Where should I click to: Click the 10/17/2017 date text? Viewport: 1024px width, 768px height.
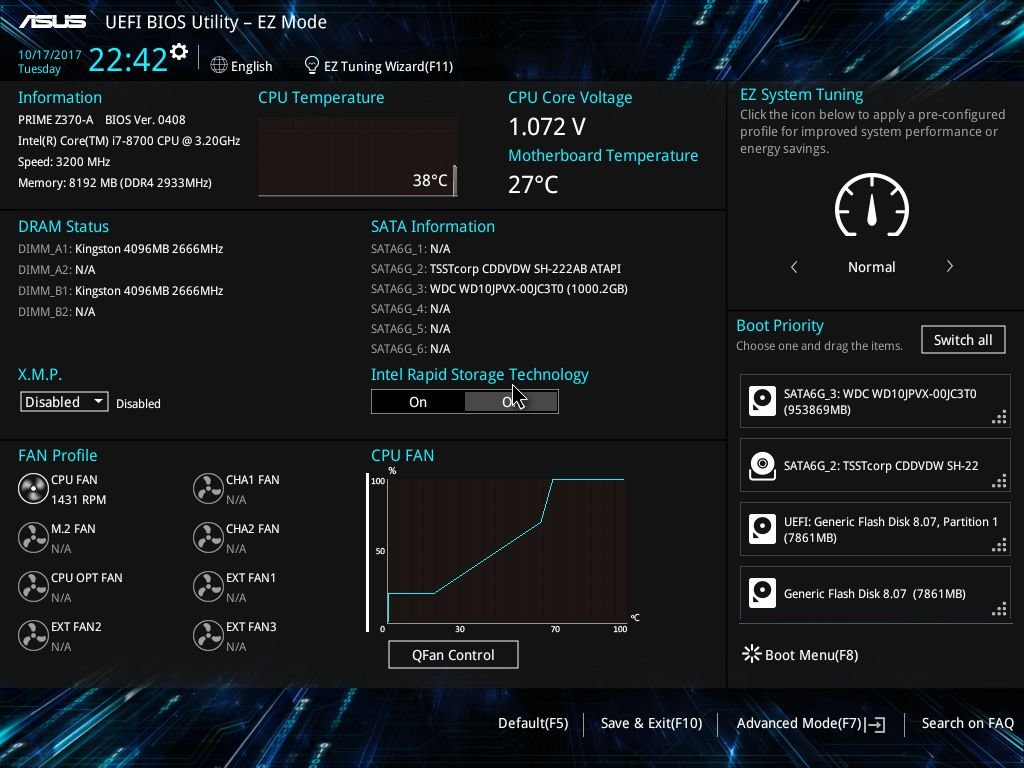(x=50, y=54)
